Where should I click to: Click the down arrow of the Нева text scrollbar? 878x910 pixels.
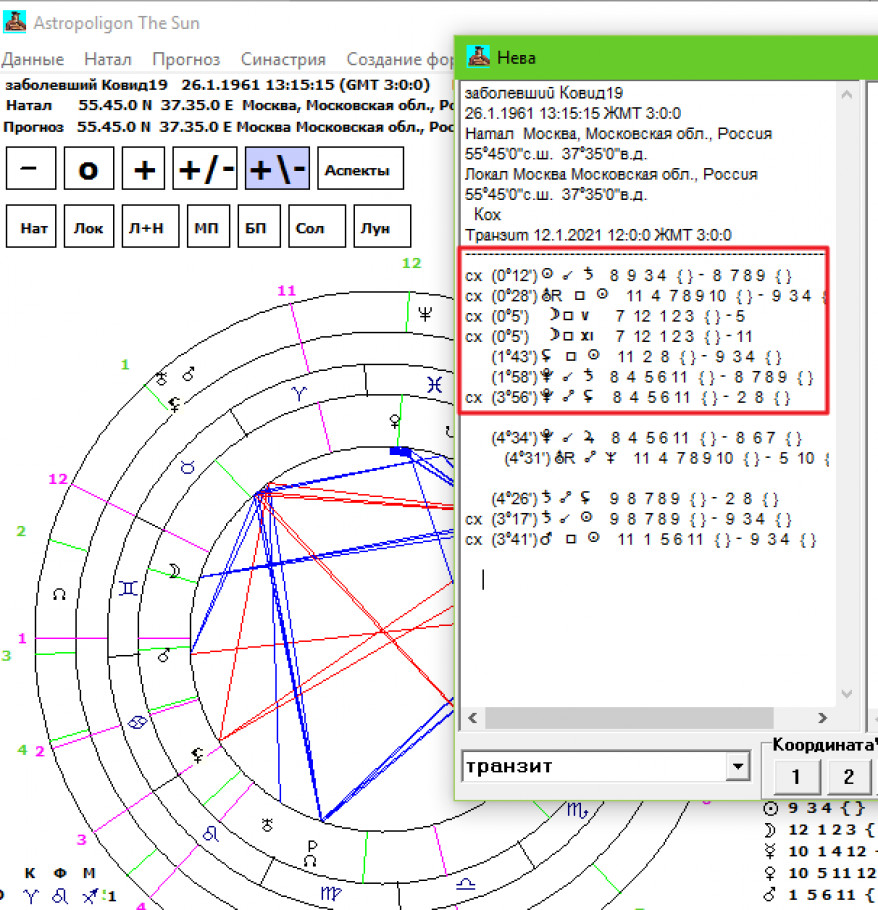pyautogui.click(x=847, y=694)
